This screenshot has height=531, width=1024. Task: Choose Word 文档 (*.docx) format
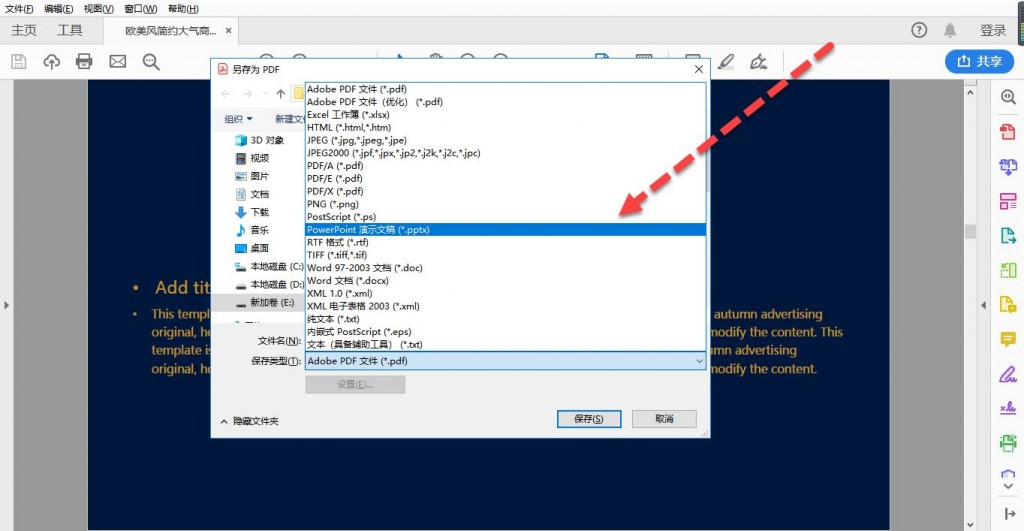[505, 280]
